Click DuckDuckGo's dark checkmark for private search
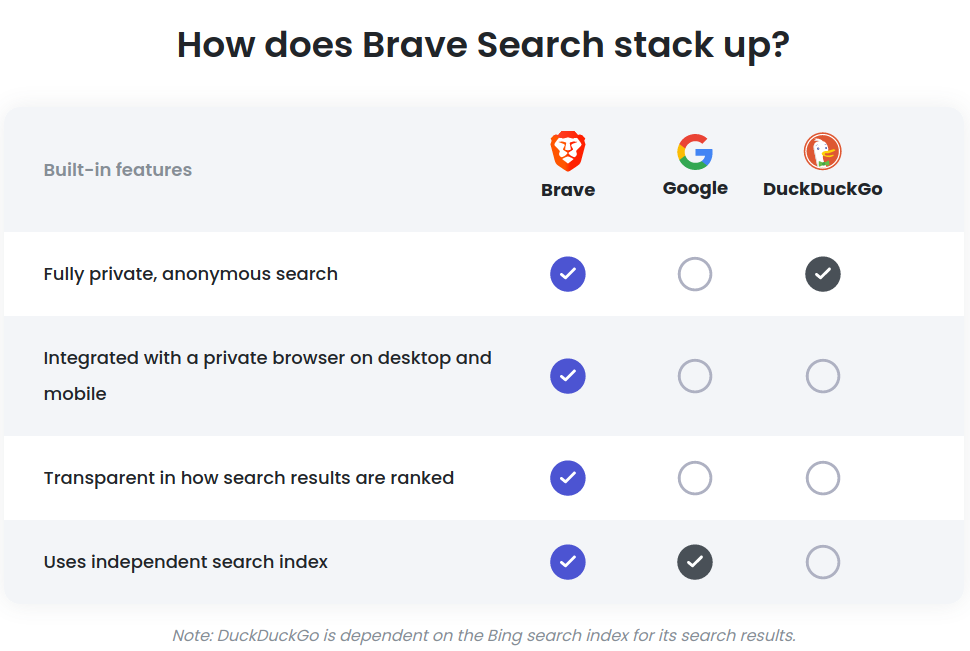Viewport: 970px width, 651px height. click(x=823, y=274)
